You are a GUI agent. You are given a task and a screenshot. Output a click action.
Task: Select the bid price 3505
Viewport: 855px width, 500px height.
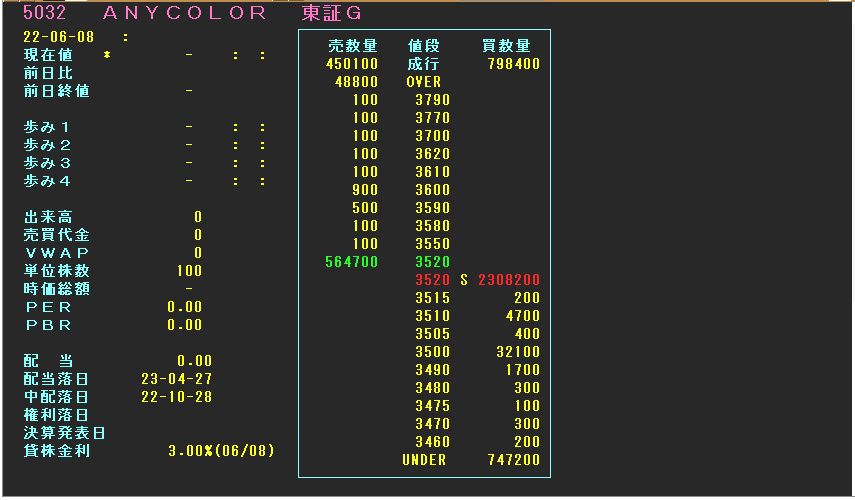(432, 334)
